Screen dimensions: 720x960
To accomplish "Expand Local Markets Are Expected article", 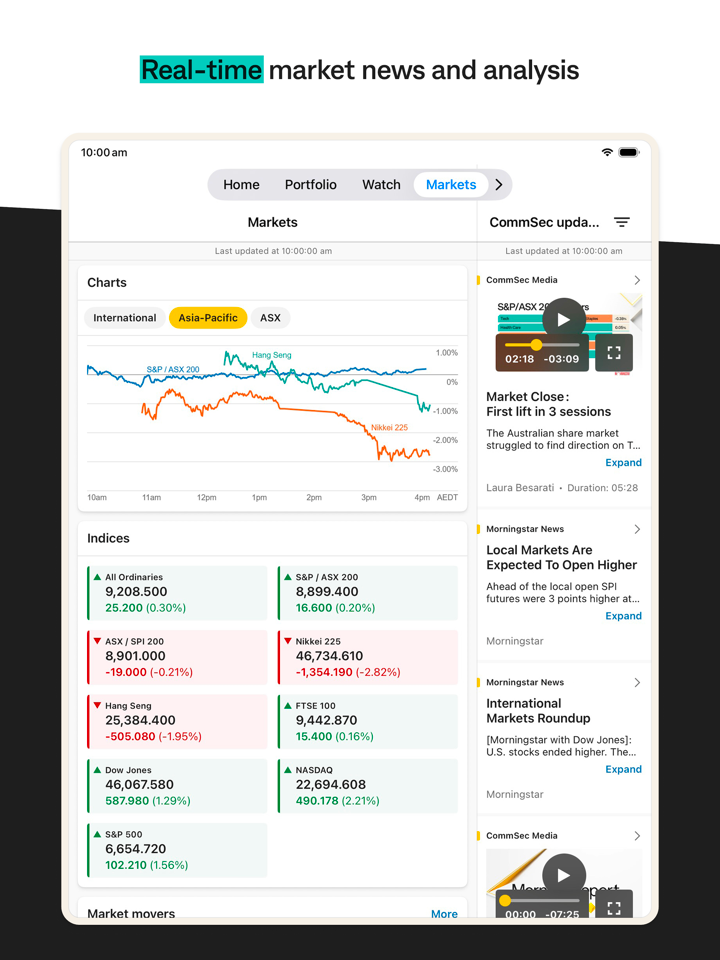I will pyautogui.click(x=623, y=616).
